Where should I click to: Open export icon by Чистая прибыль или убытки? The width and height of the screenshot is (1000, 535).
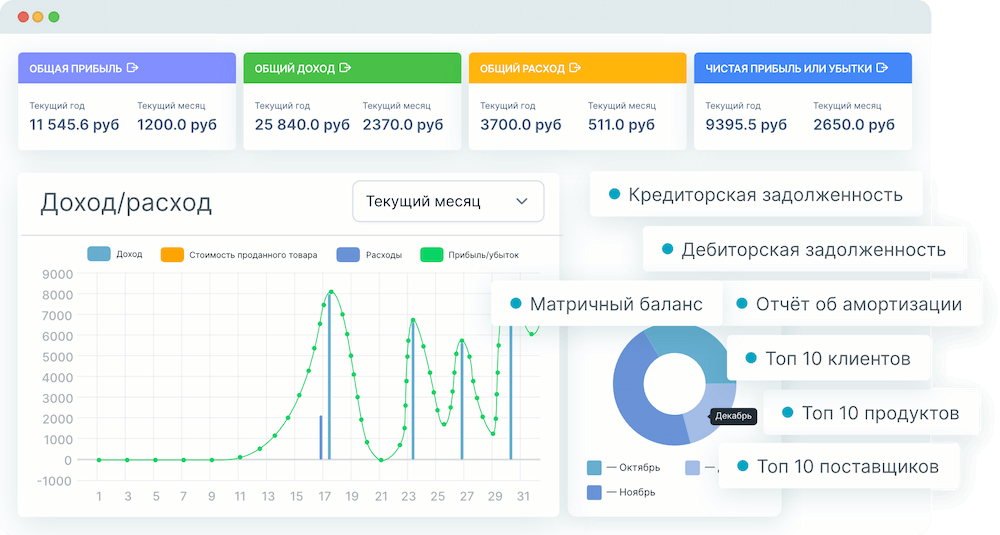(882, 68)
